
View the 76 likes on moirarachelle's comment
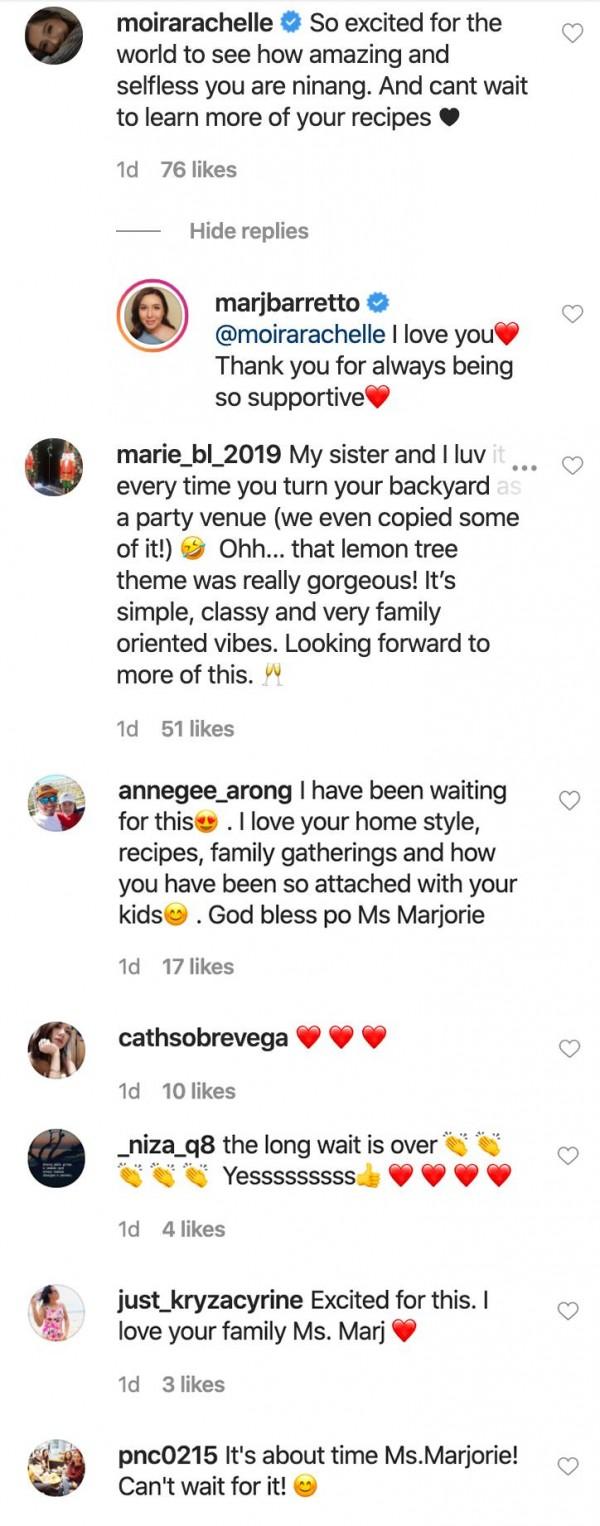(x=198, y=170)
